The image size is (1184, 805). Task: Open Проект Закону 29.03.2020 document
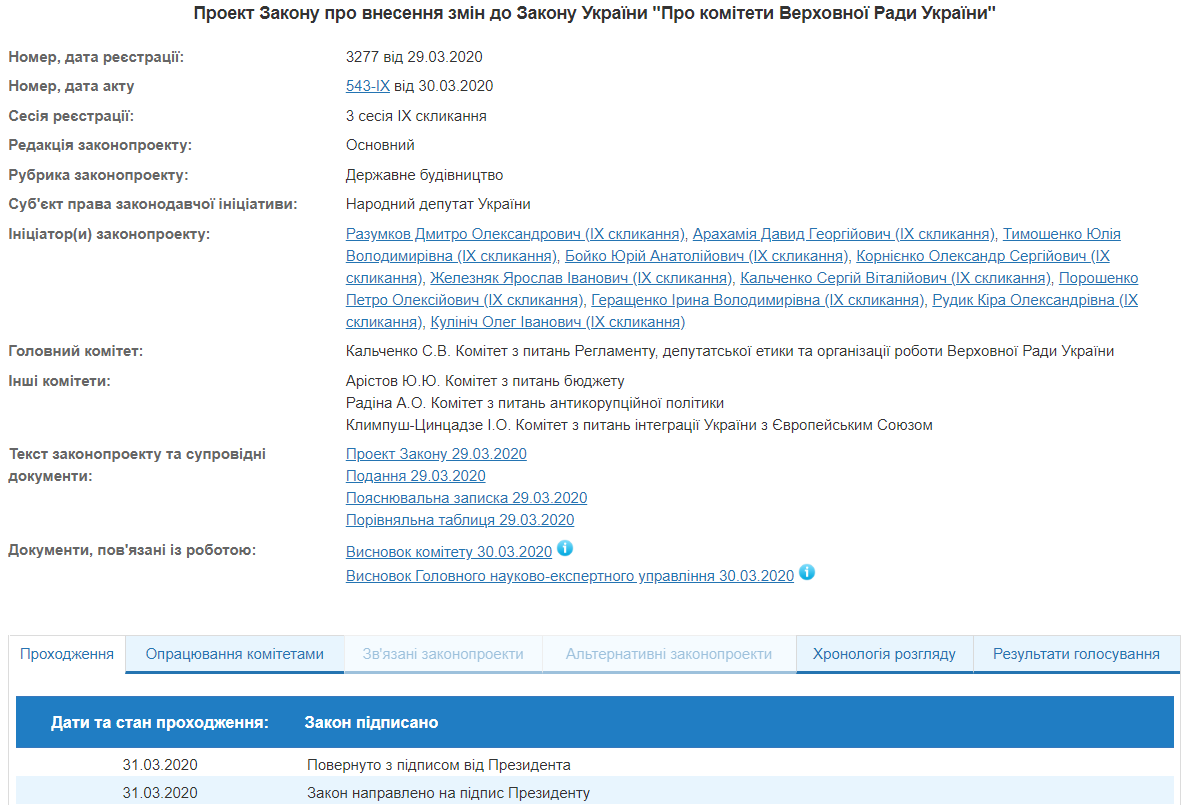(436, 454)
